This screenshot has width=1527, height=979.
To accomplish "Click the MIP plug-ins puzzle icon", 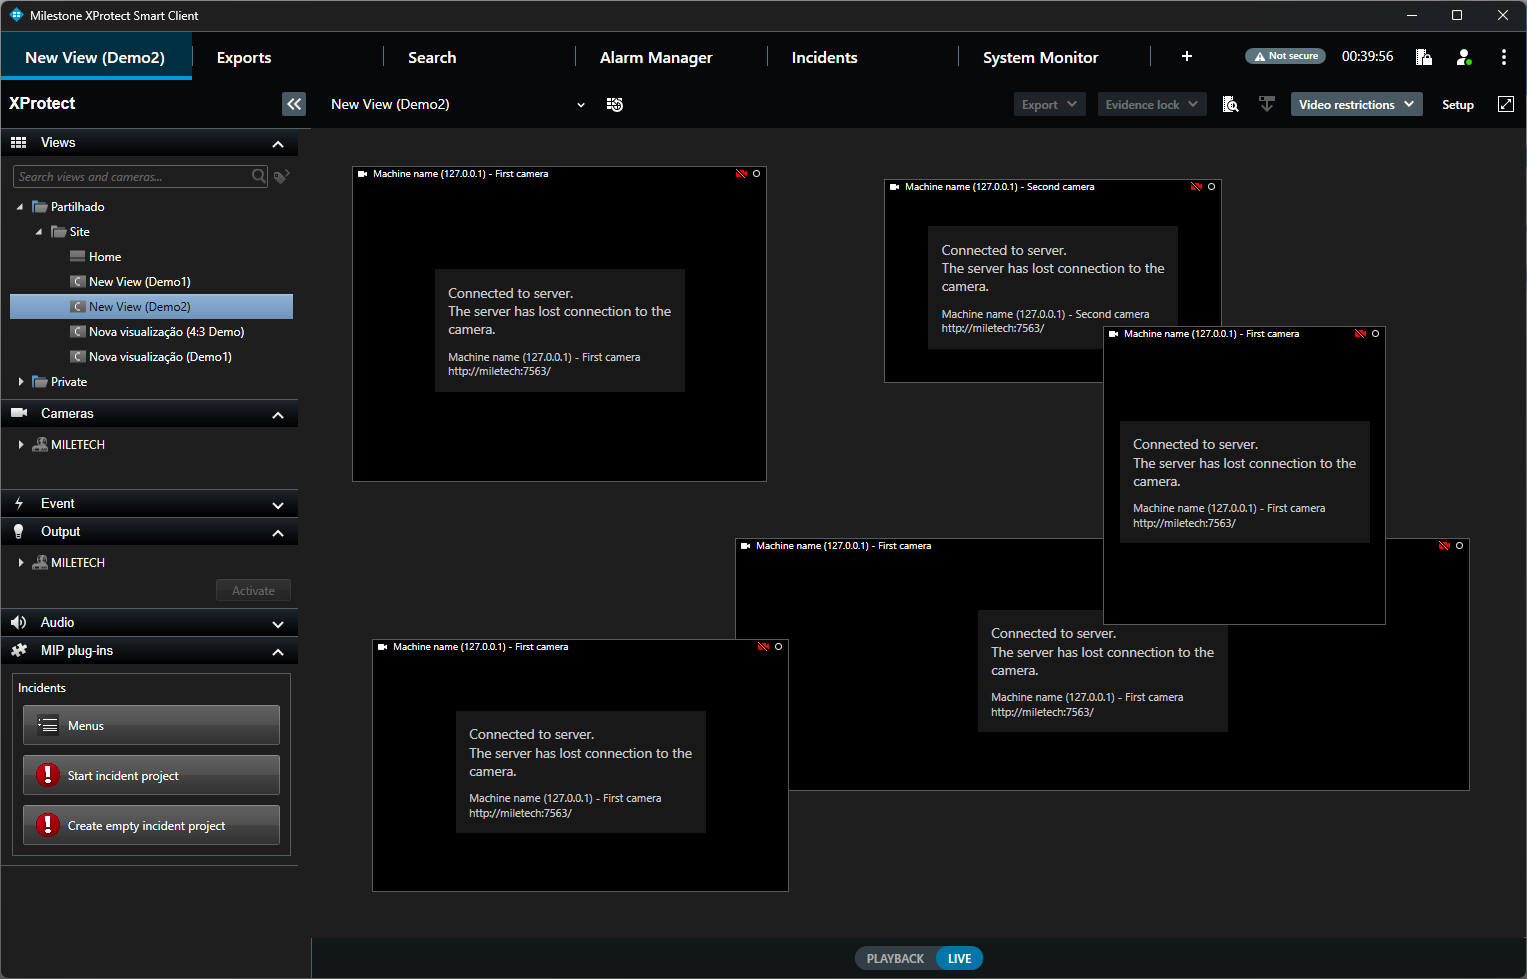I will tap(19, 650).
